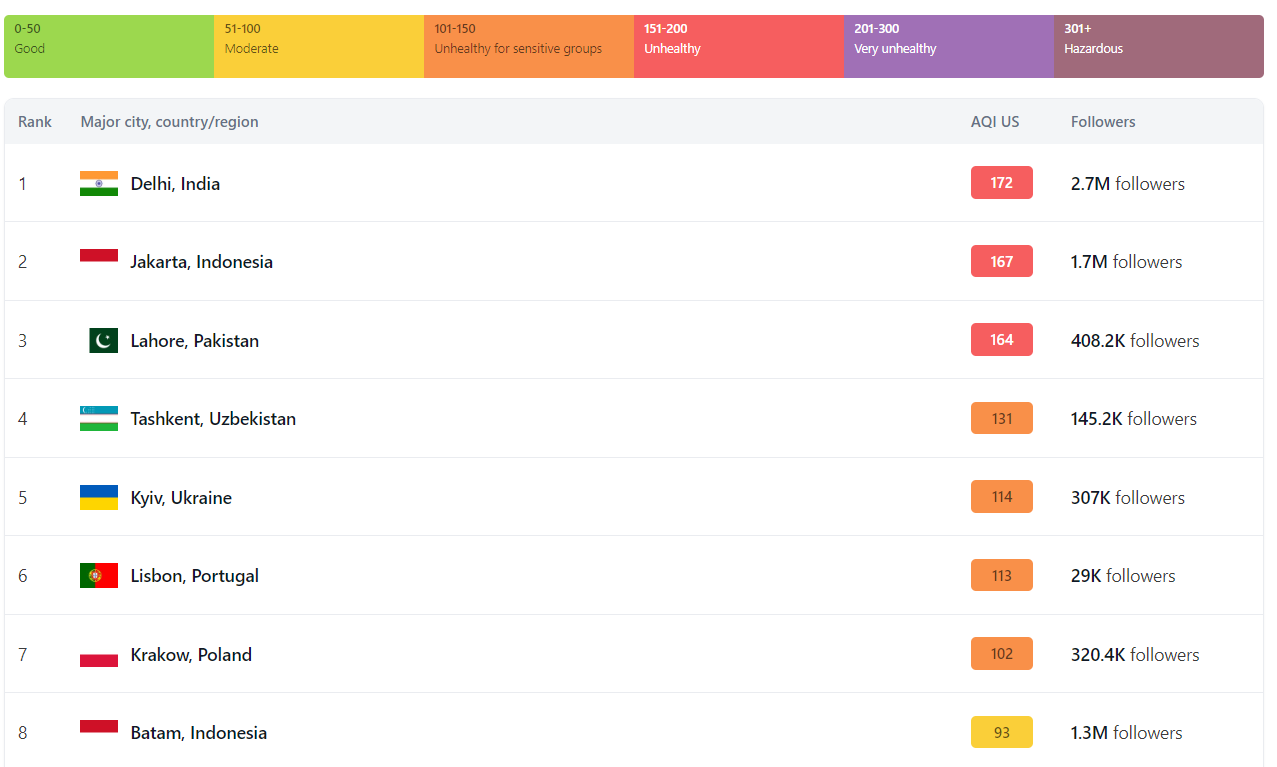Screen dimensions: 1277x767
Task: Click the Followers column header
Action: point(1103,122)
